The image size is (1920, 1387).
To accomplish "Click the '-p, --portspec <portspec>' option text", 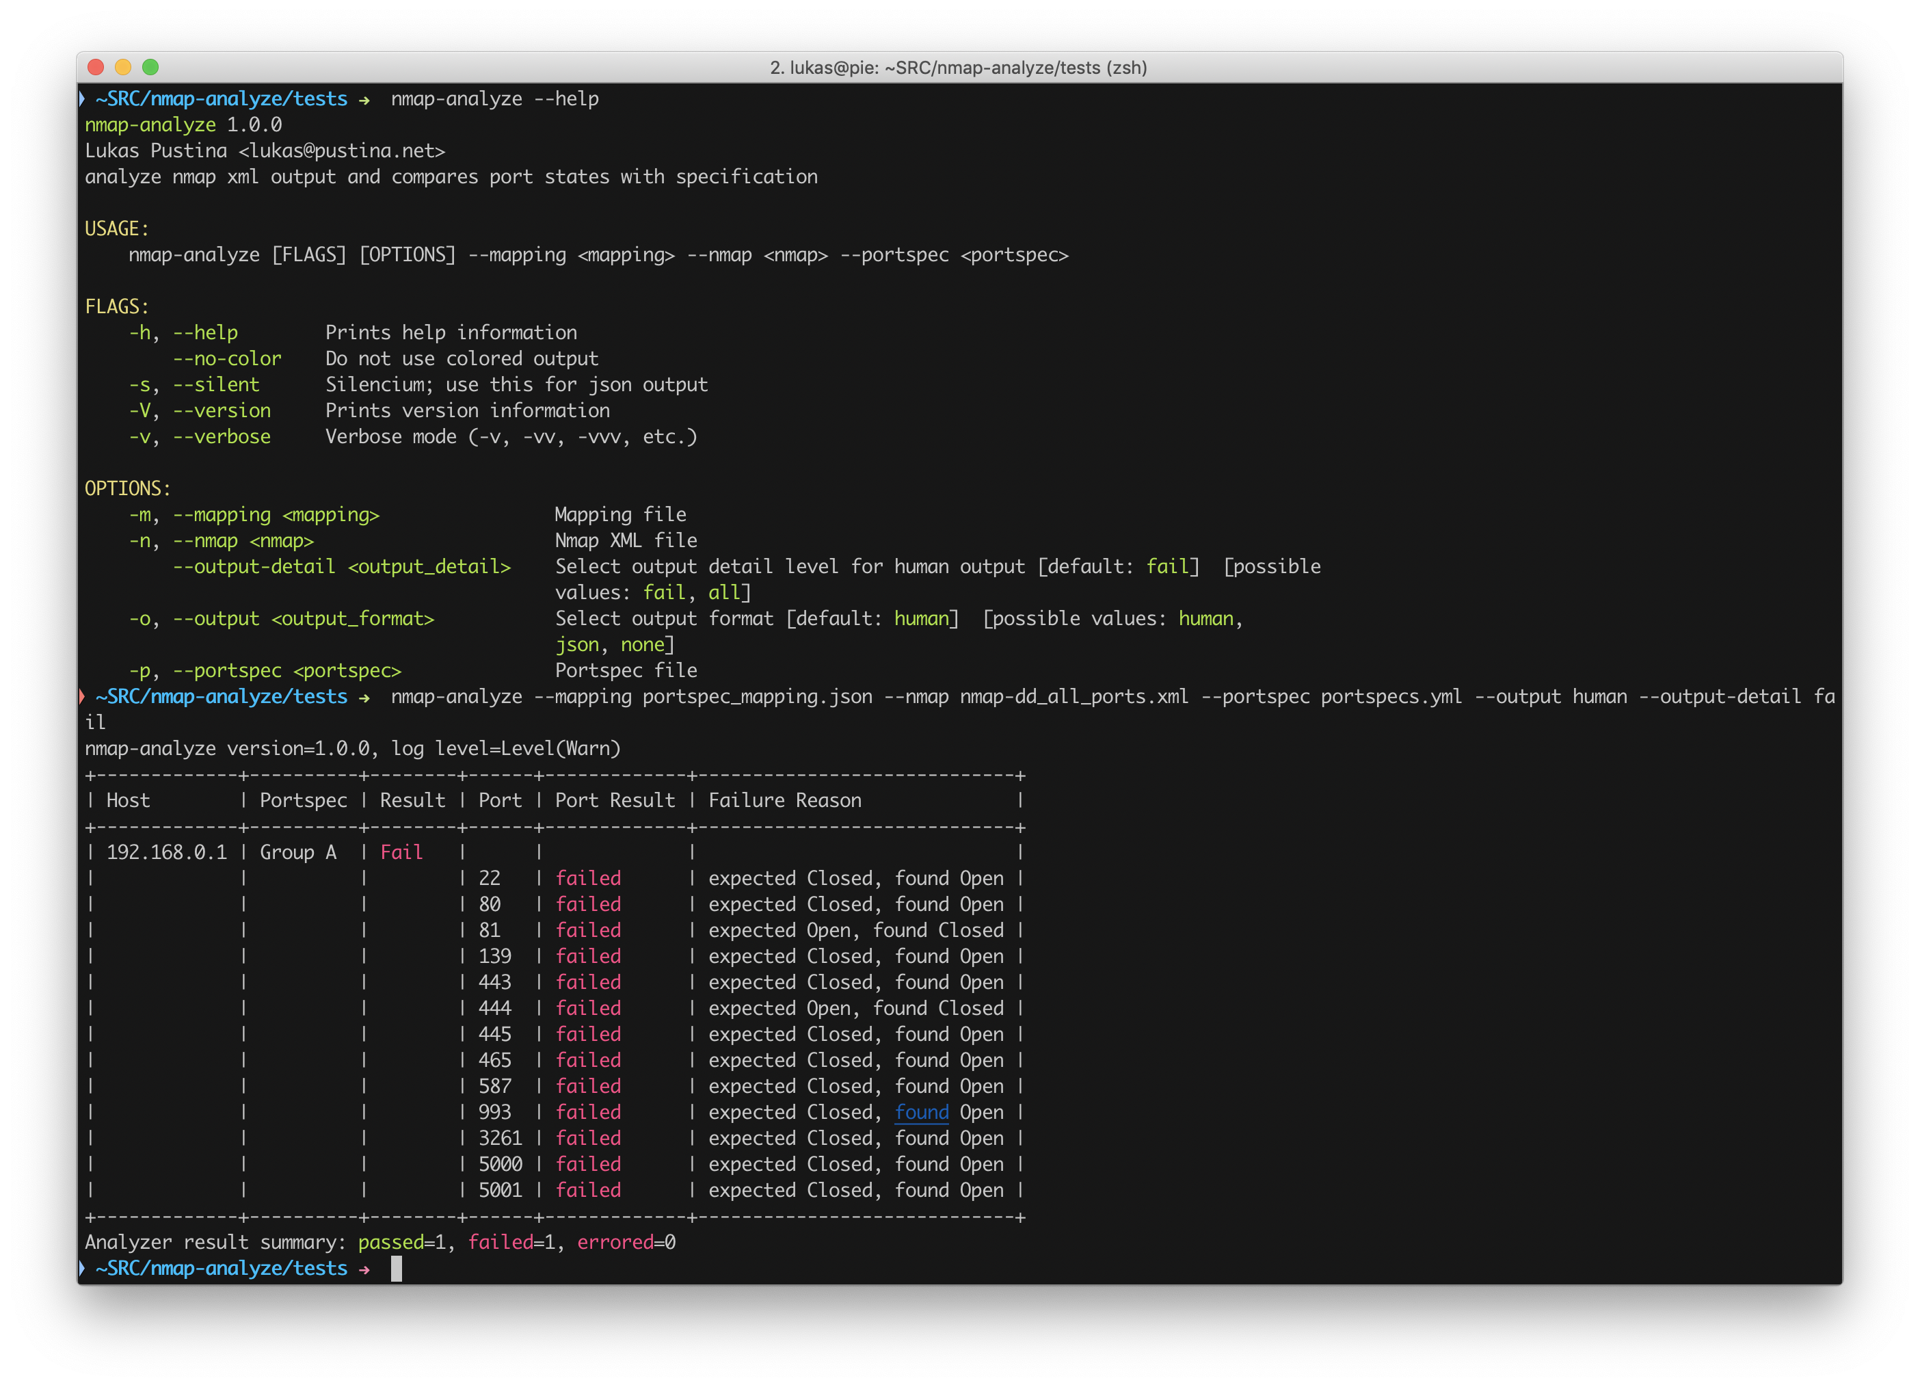I will 265,670.
